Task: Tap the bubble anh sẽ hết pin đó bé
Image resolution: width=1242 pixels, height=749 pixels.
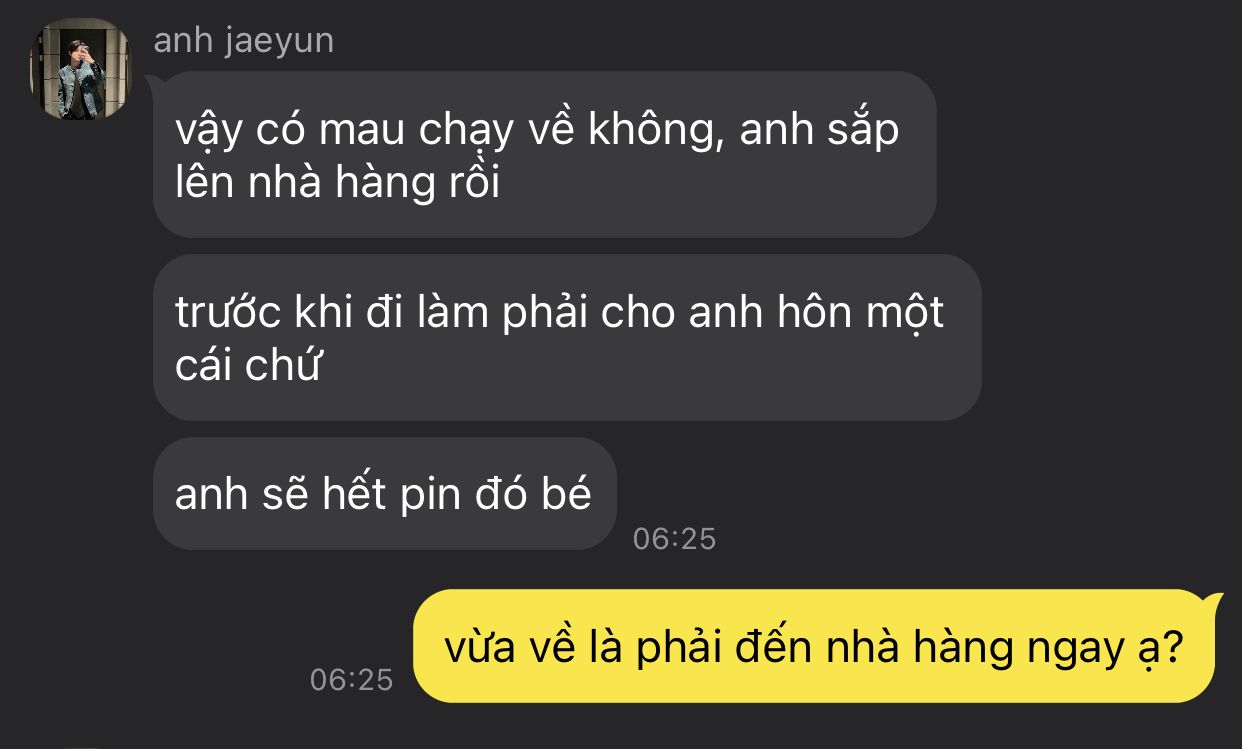Action: point(384,493)
